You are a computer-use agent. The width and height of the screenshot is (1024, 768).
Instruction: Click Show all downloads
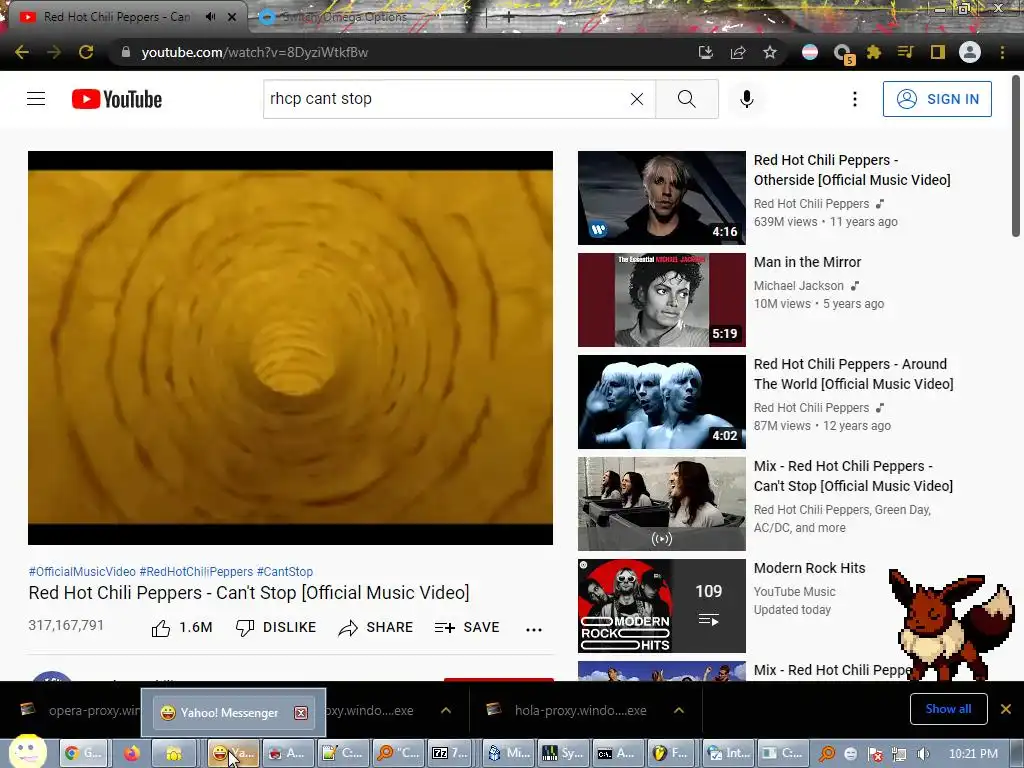[x=948, y=709]
